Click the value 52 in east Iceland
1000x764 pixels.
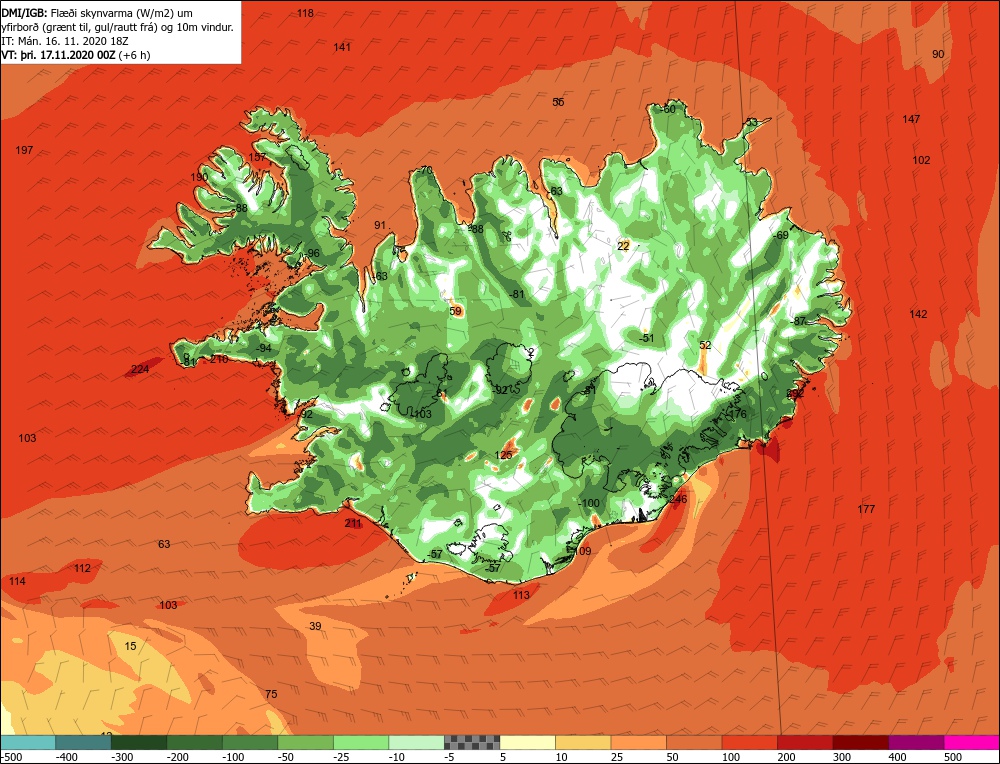pyautogui.click(x=705, y=345)
